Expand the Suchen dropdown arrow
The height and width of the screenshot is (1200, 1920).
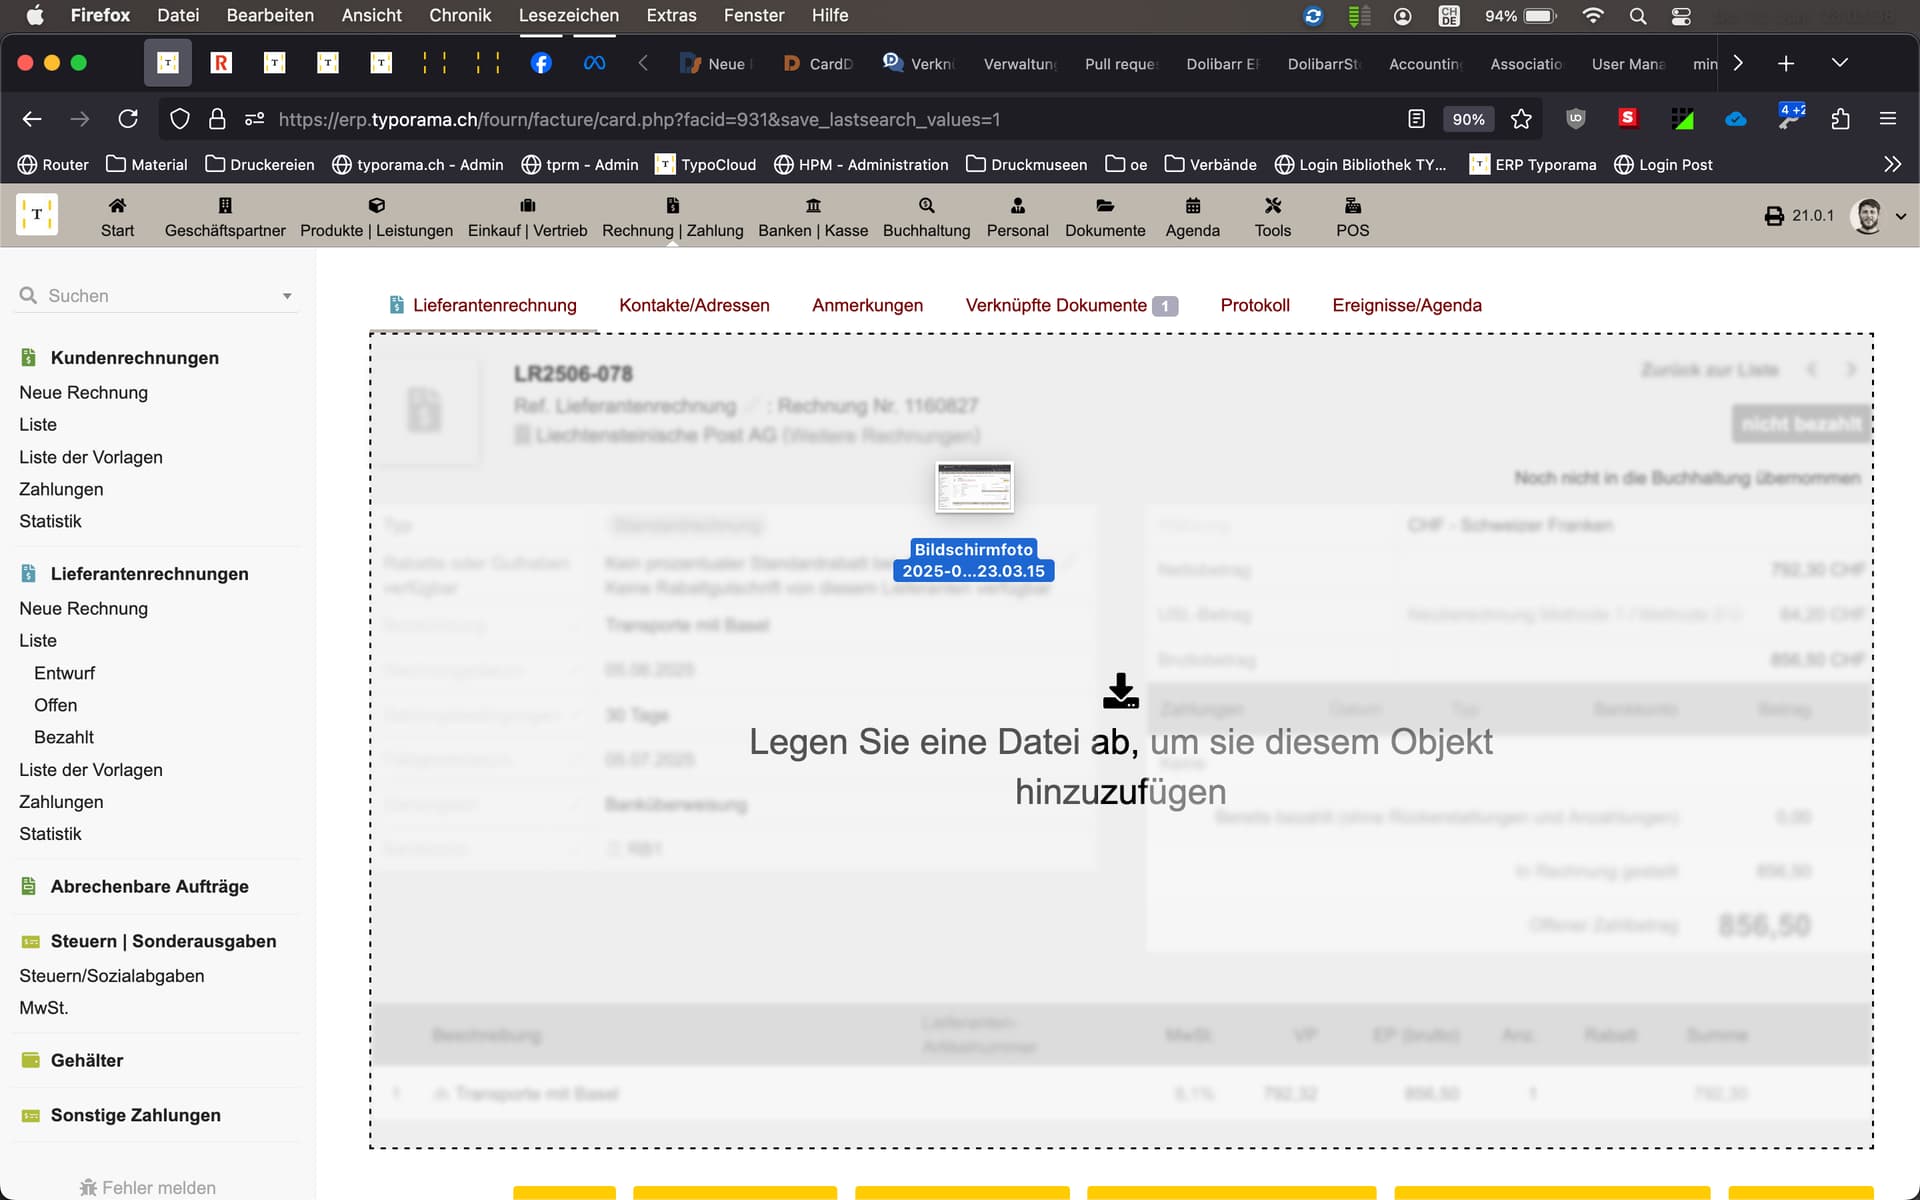click(x=287, y=296)
